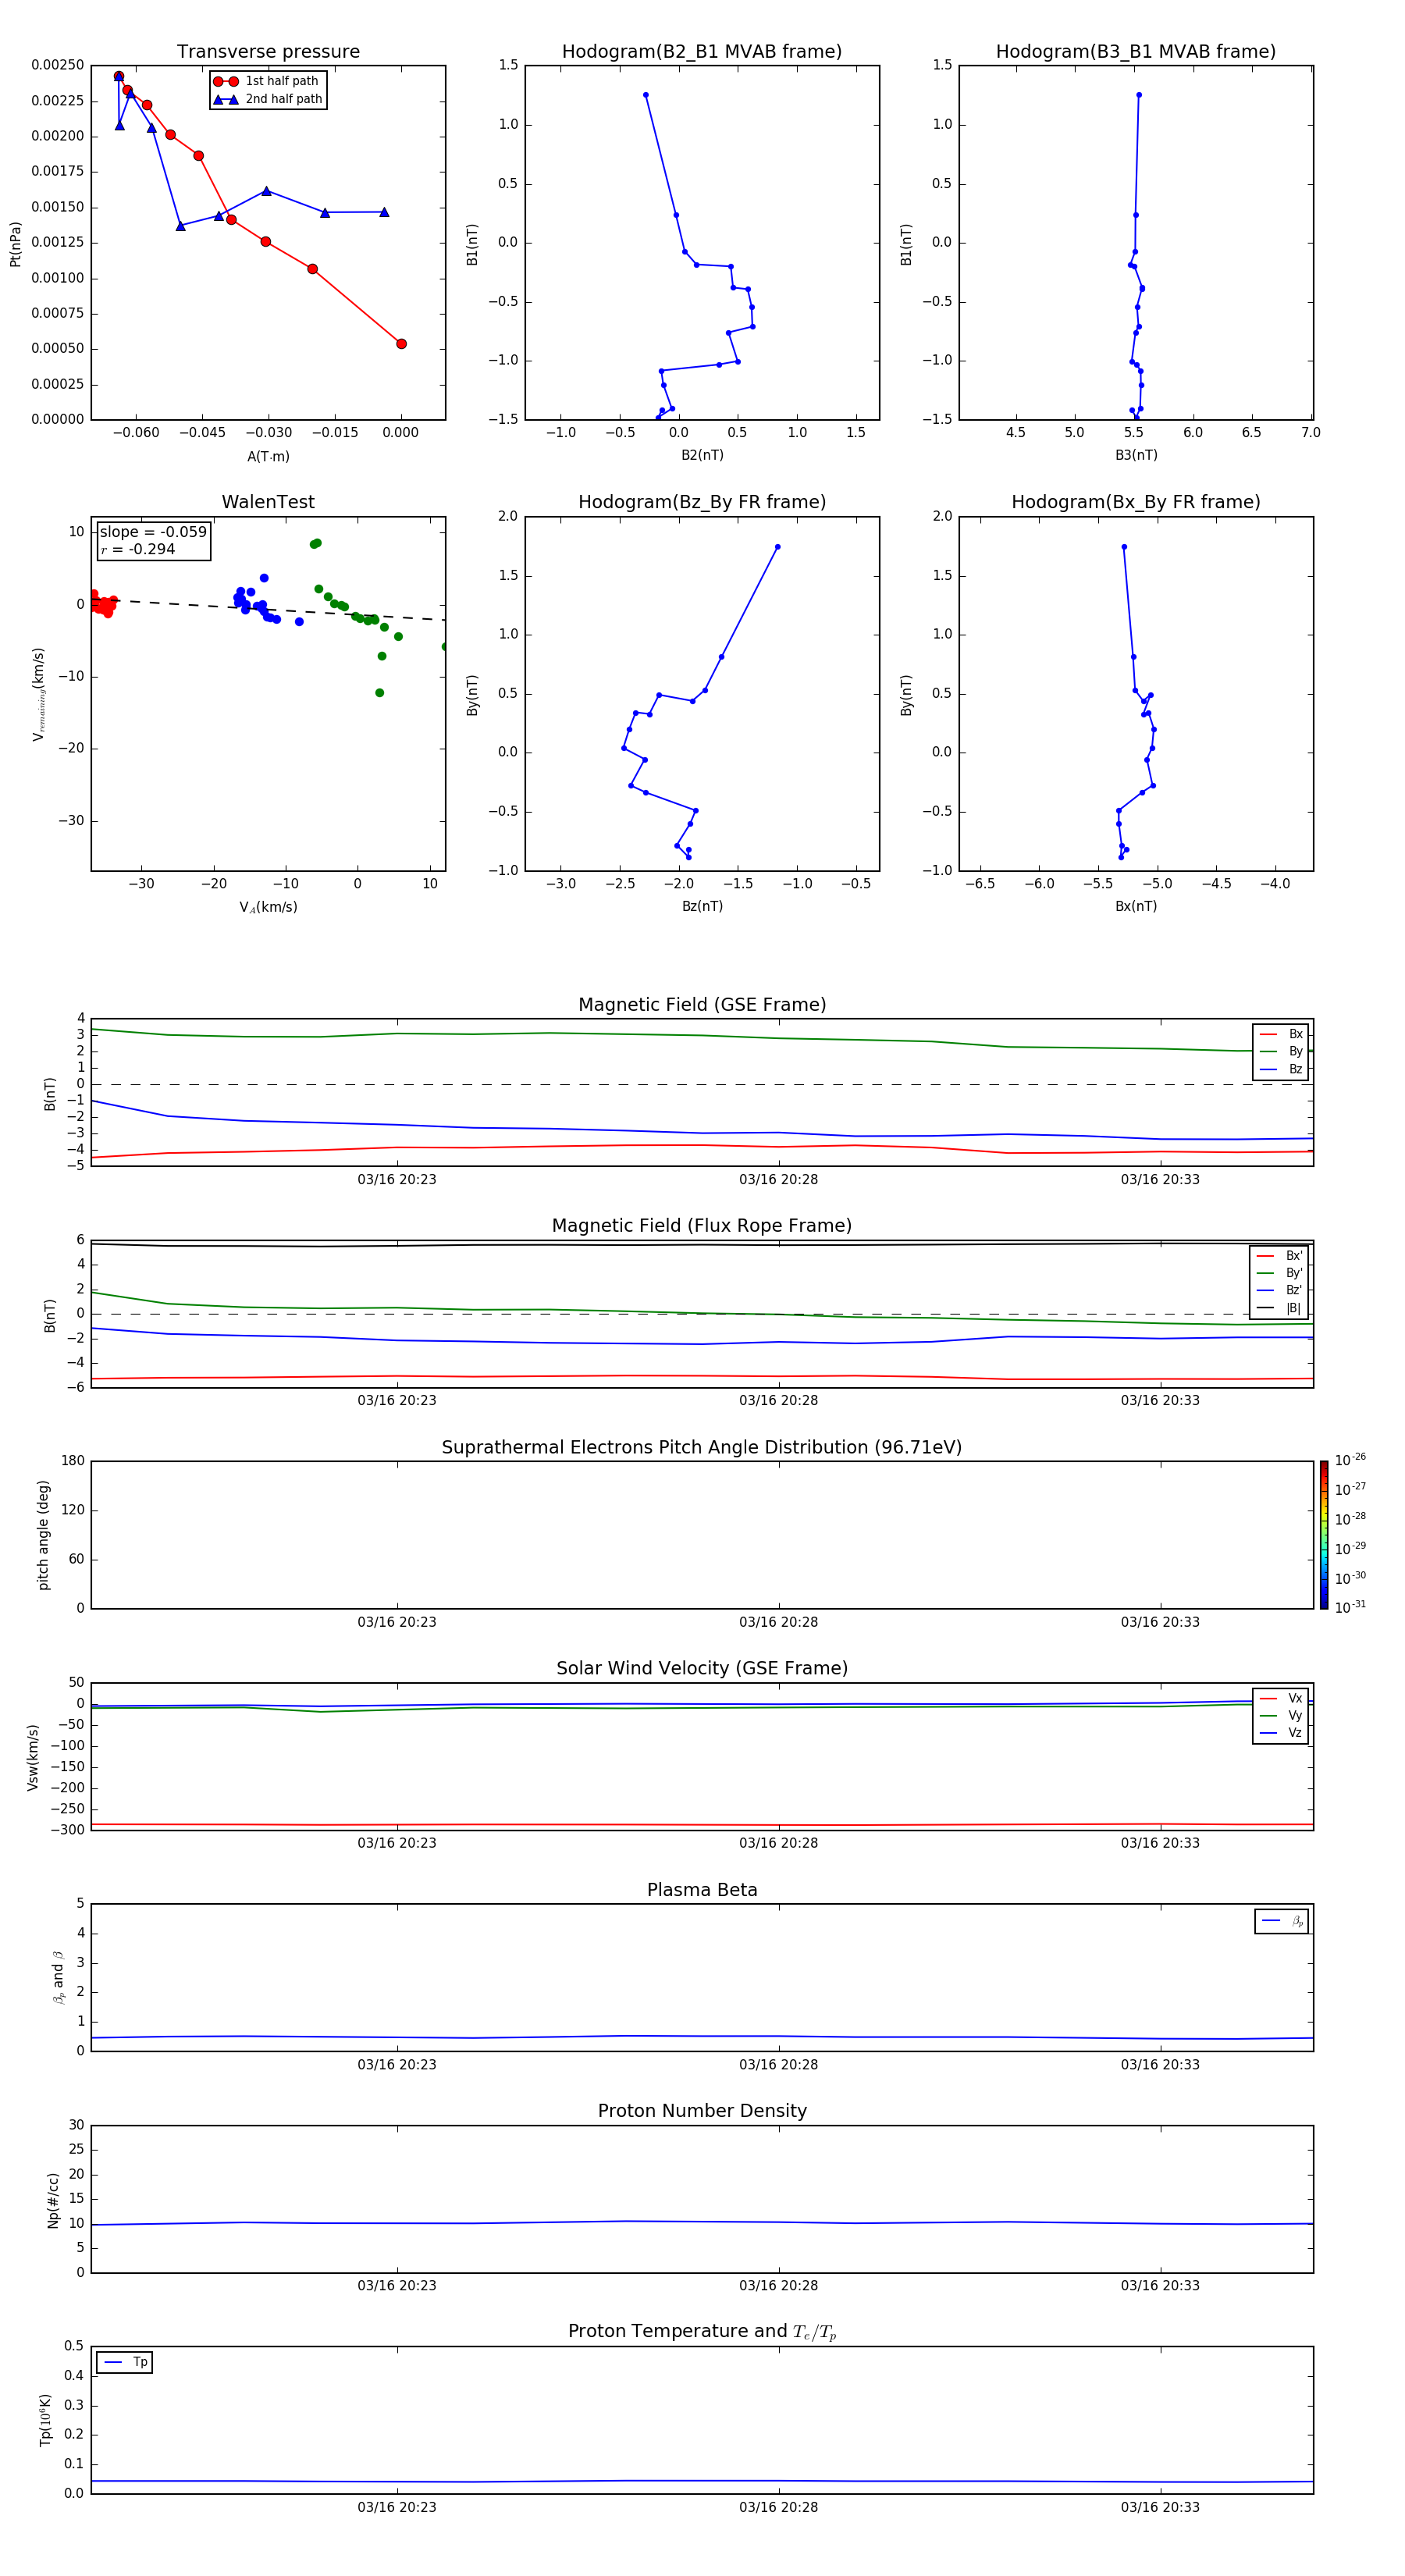The height and width of the screenshot is (2576, 1405).
Task: Click the lowest green point in the WalenTest scatter
Action: click(x=379, y=693)
